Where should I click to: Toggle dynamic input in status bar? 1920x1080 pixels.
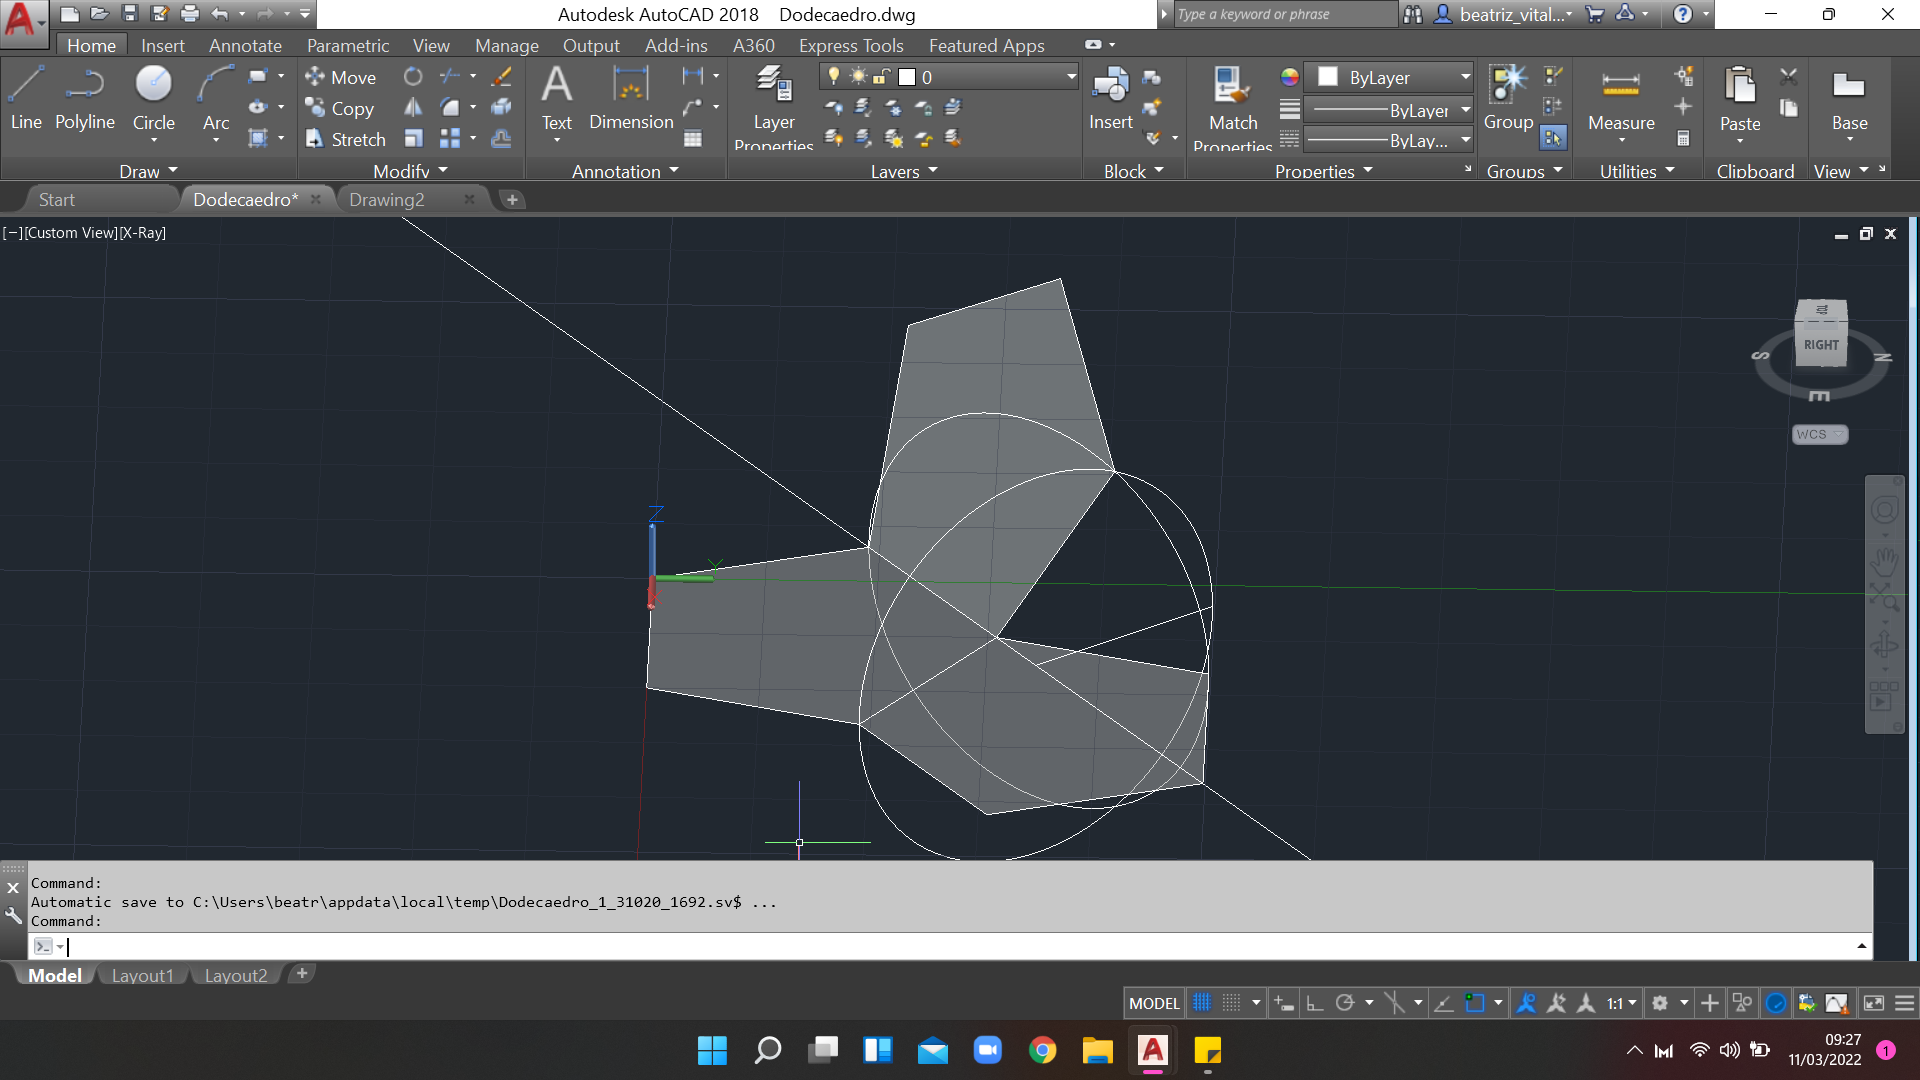pyautogui.click(x=1285, y=1003)
